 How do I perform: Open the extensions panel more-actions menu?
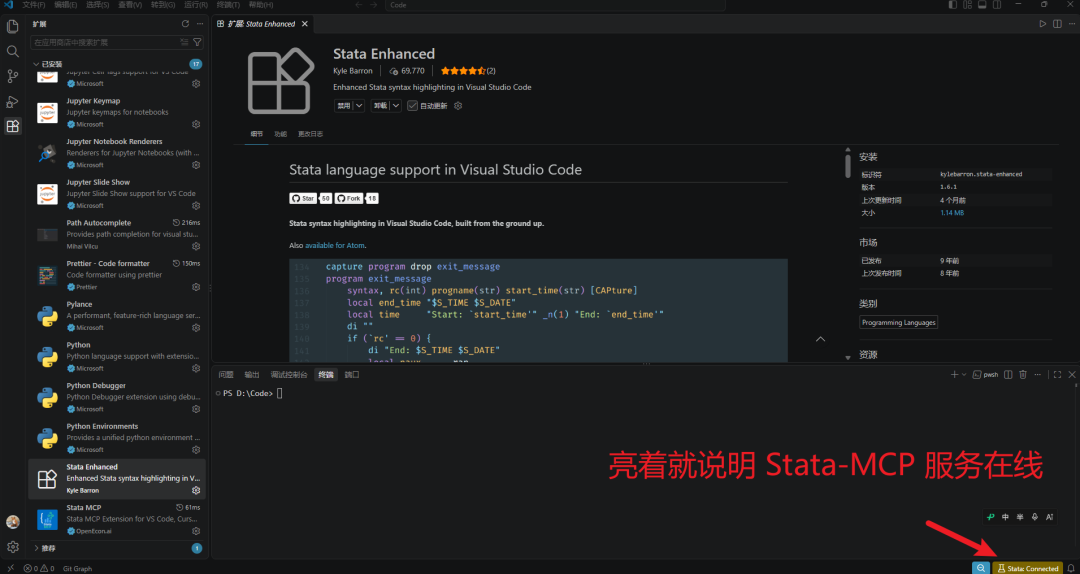(x=200, y=23)
